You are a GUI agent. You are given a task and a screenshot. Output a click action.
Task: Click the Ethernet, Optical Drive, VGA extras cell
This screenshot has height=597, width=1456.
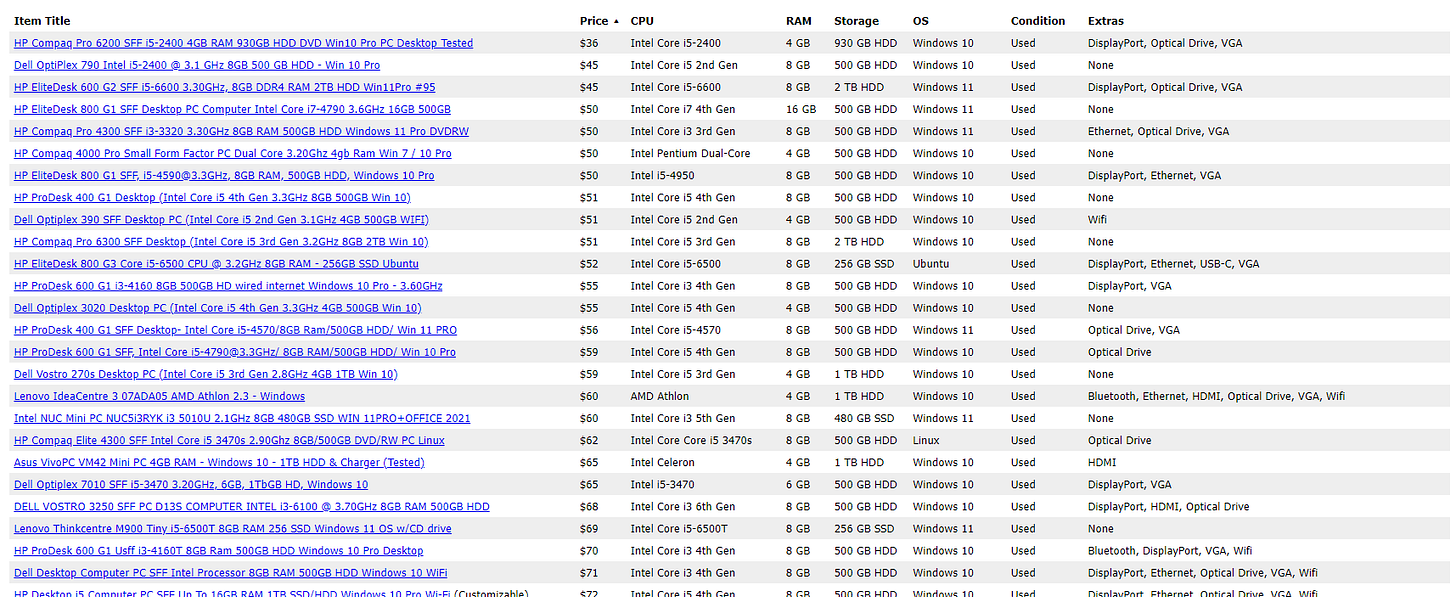tap(1159, 131)
